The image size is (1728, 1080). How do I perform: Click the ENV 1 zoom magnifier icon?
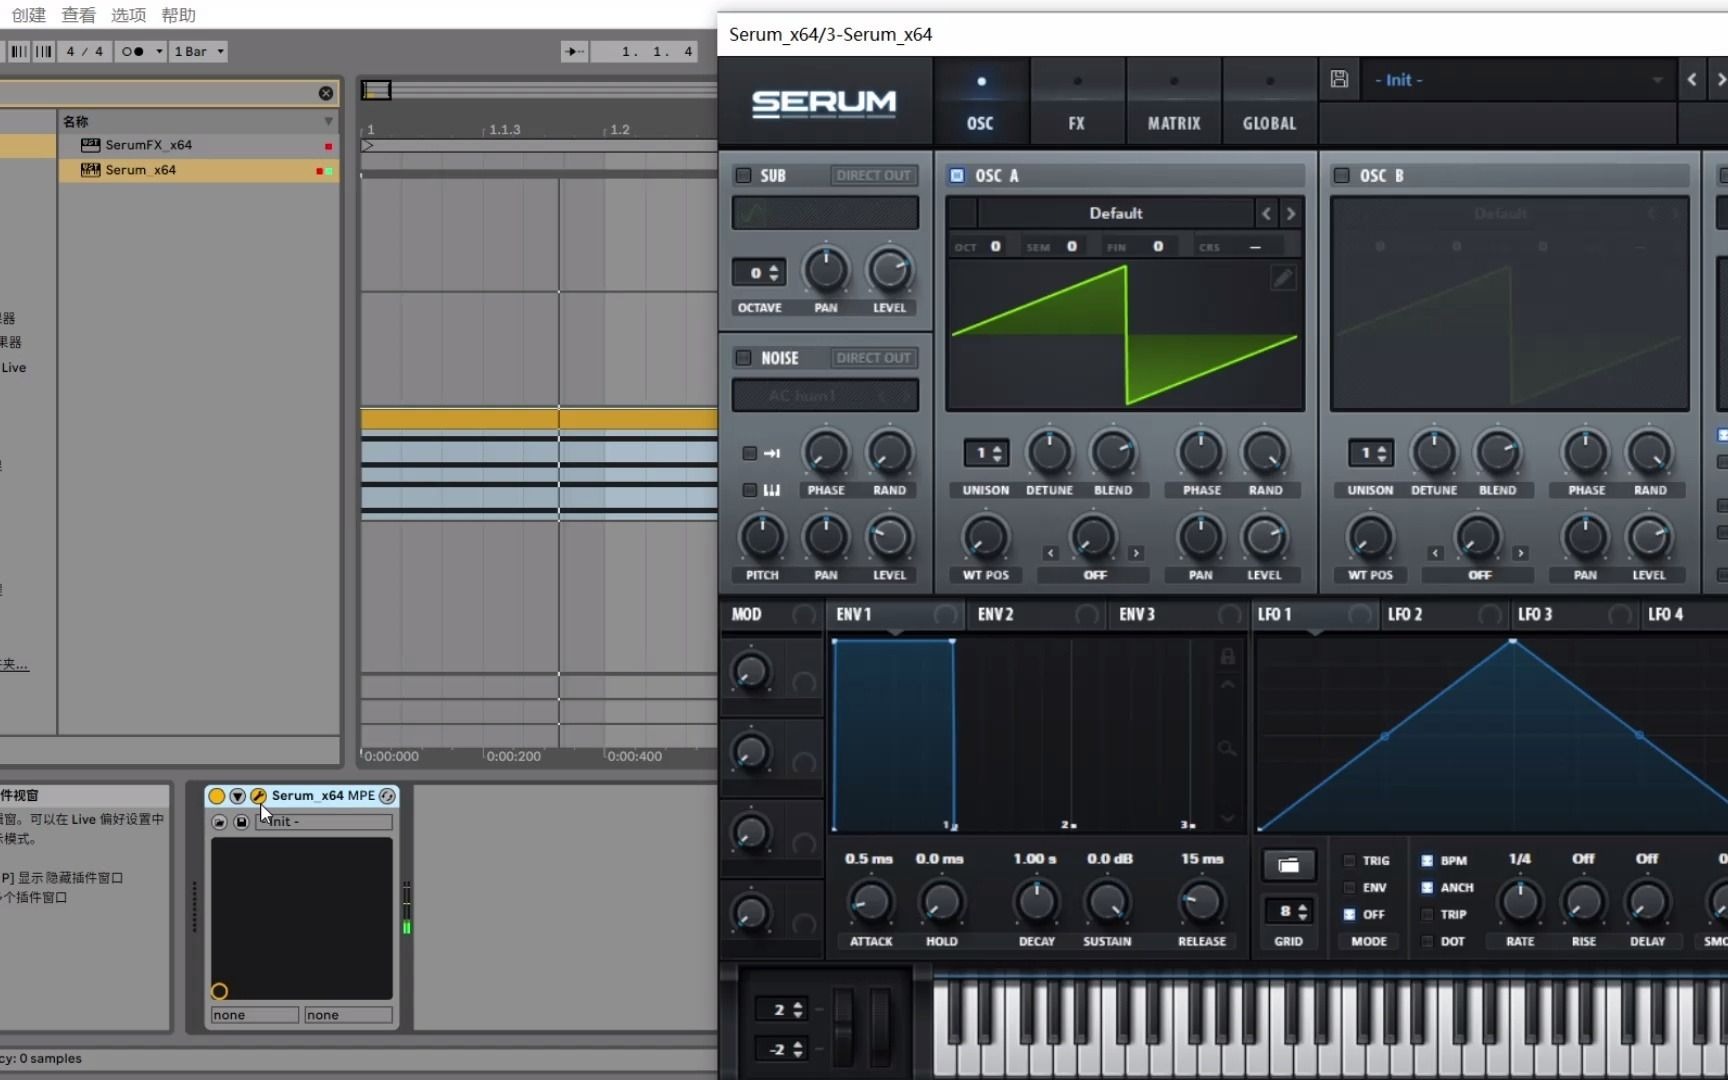click(1227, 748)
